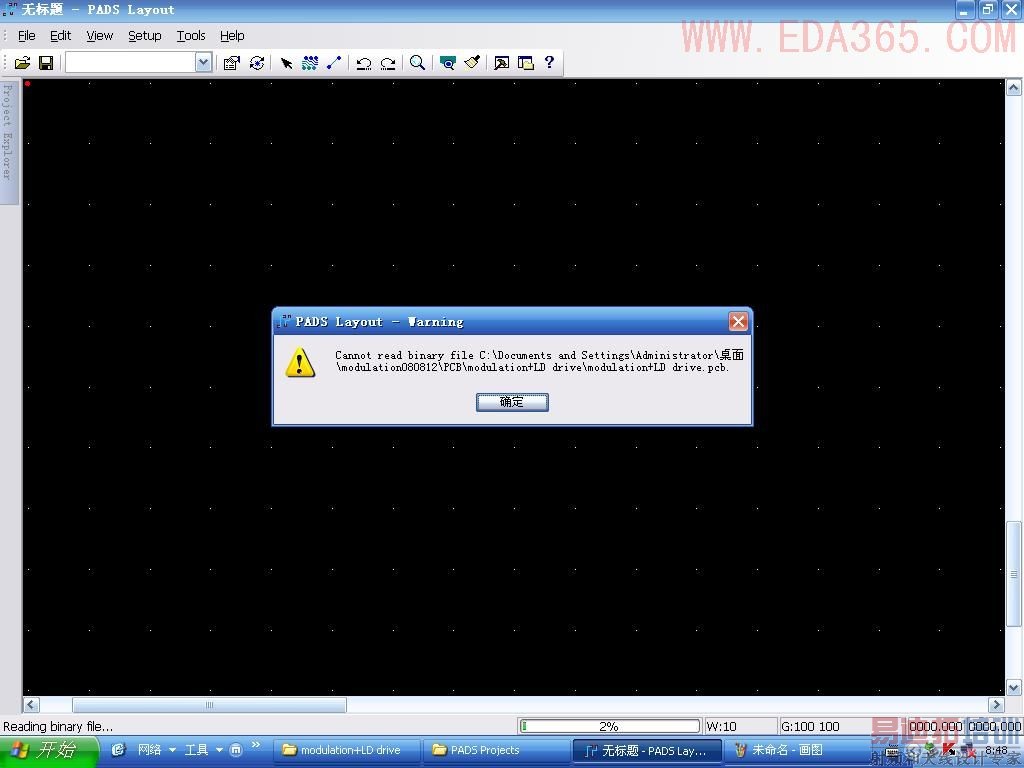Click the Save disk icon
The height and width of the screenshot is (768, 1024).
(x=46, y=63)
